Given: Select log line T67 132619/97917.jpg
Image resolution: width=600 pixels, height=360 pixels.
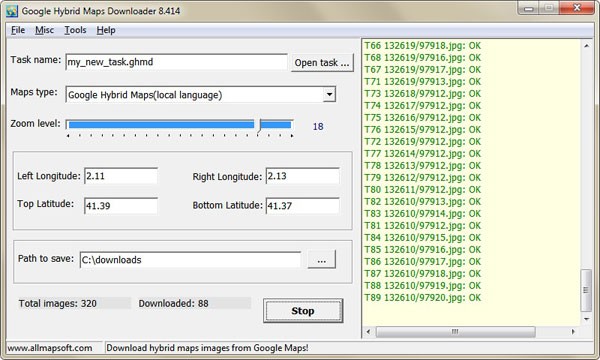Looking at the screenshot, I should click(x=422, y=70).
